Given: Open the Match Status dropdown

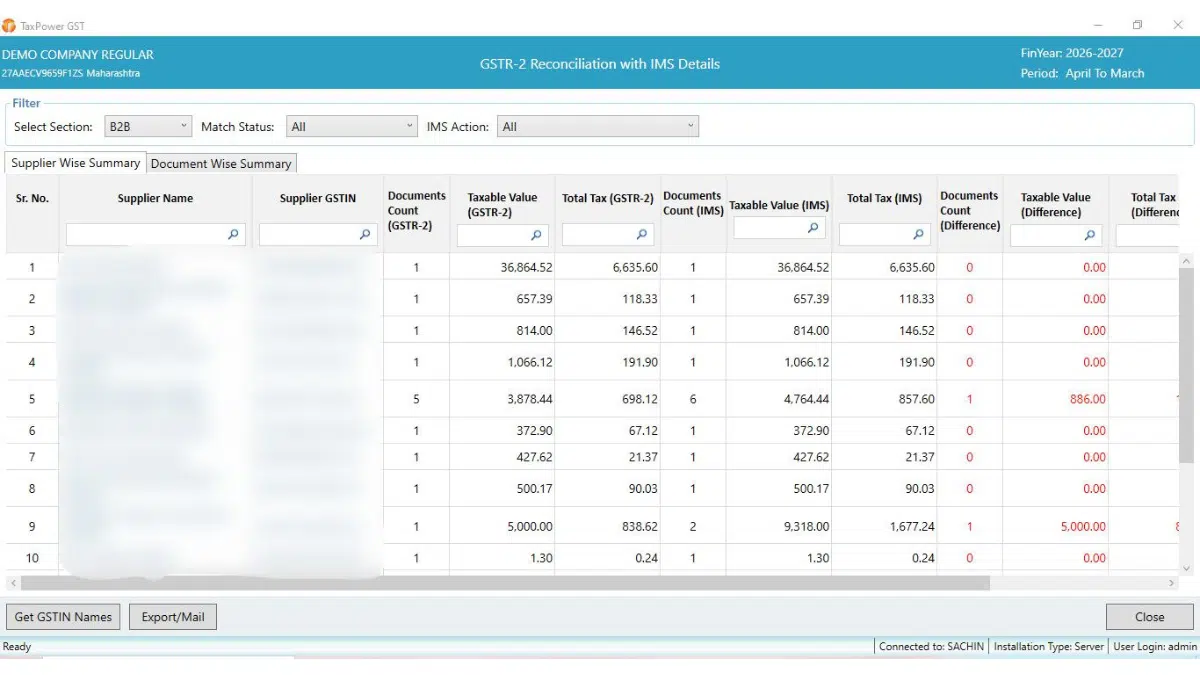Looking at the screenshot, I should tap(351, 126).
